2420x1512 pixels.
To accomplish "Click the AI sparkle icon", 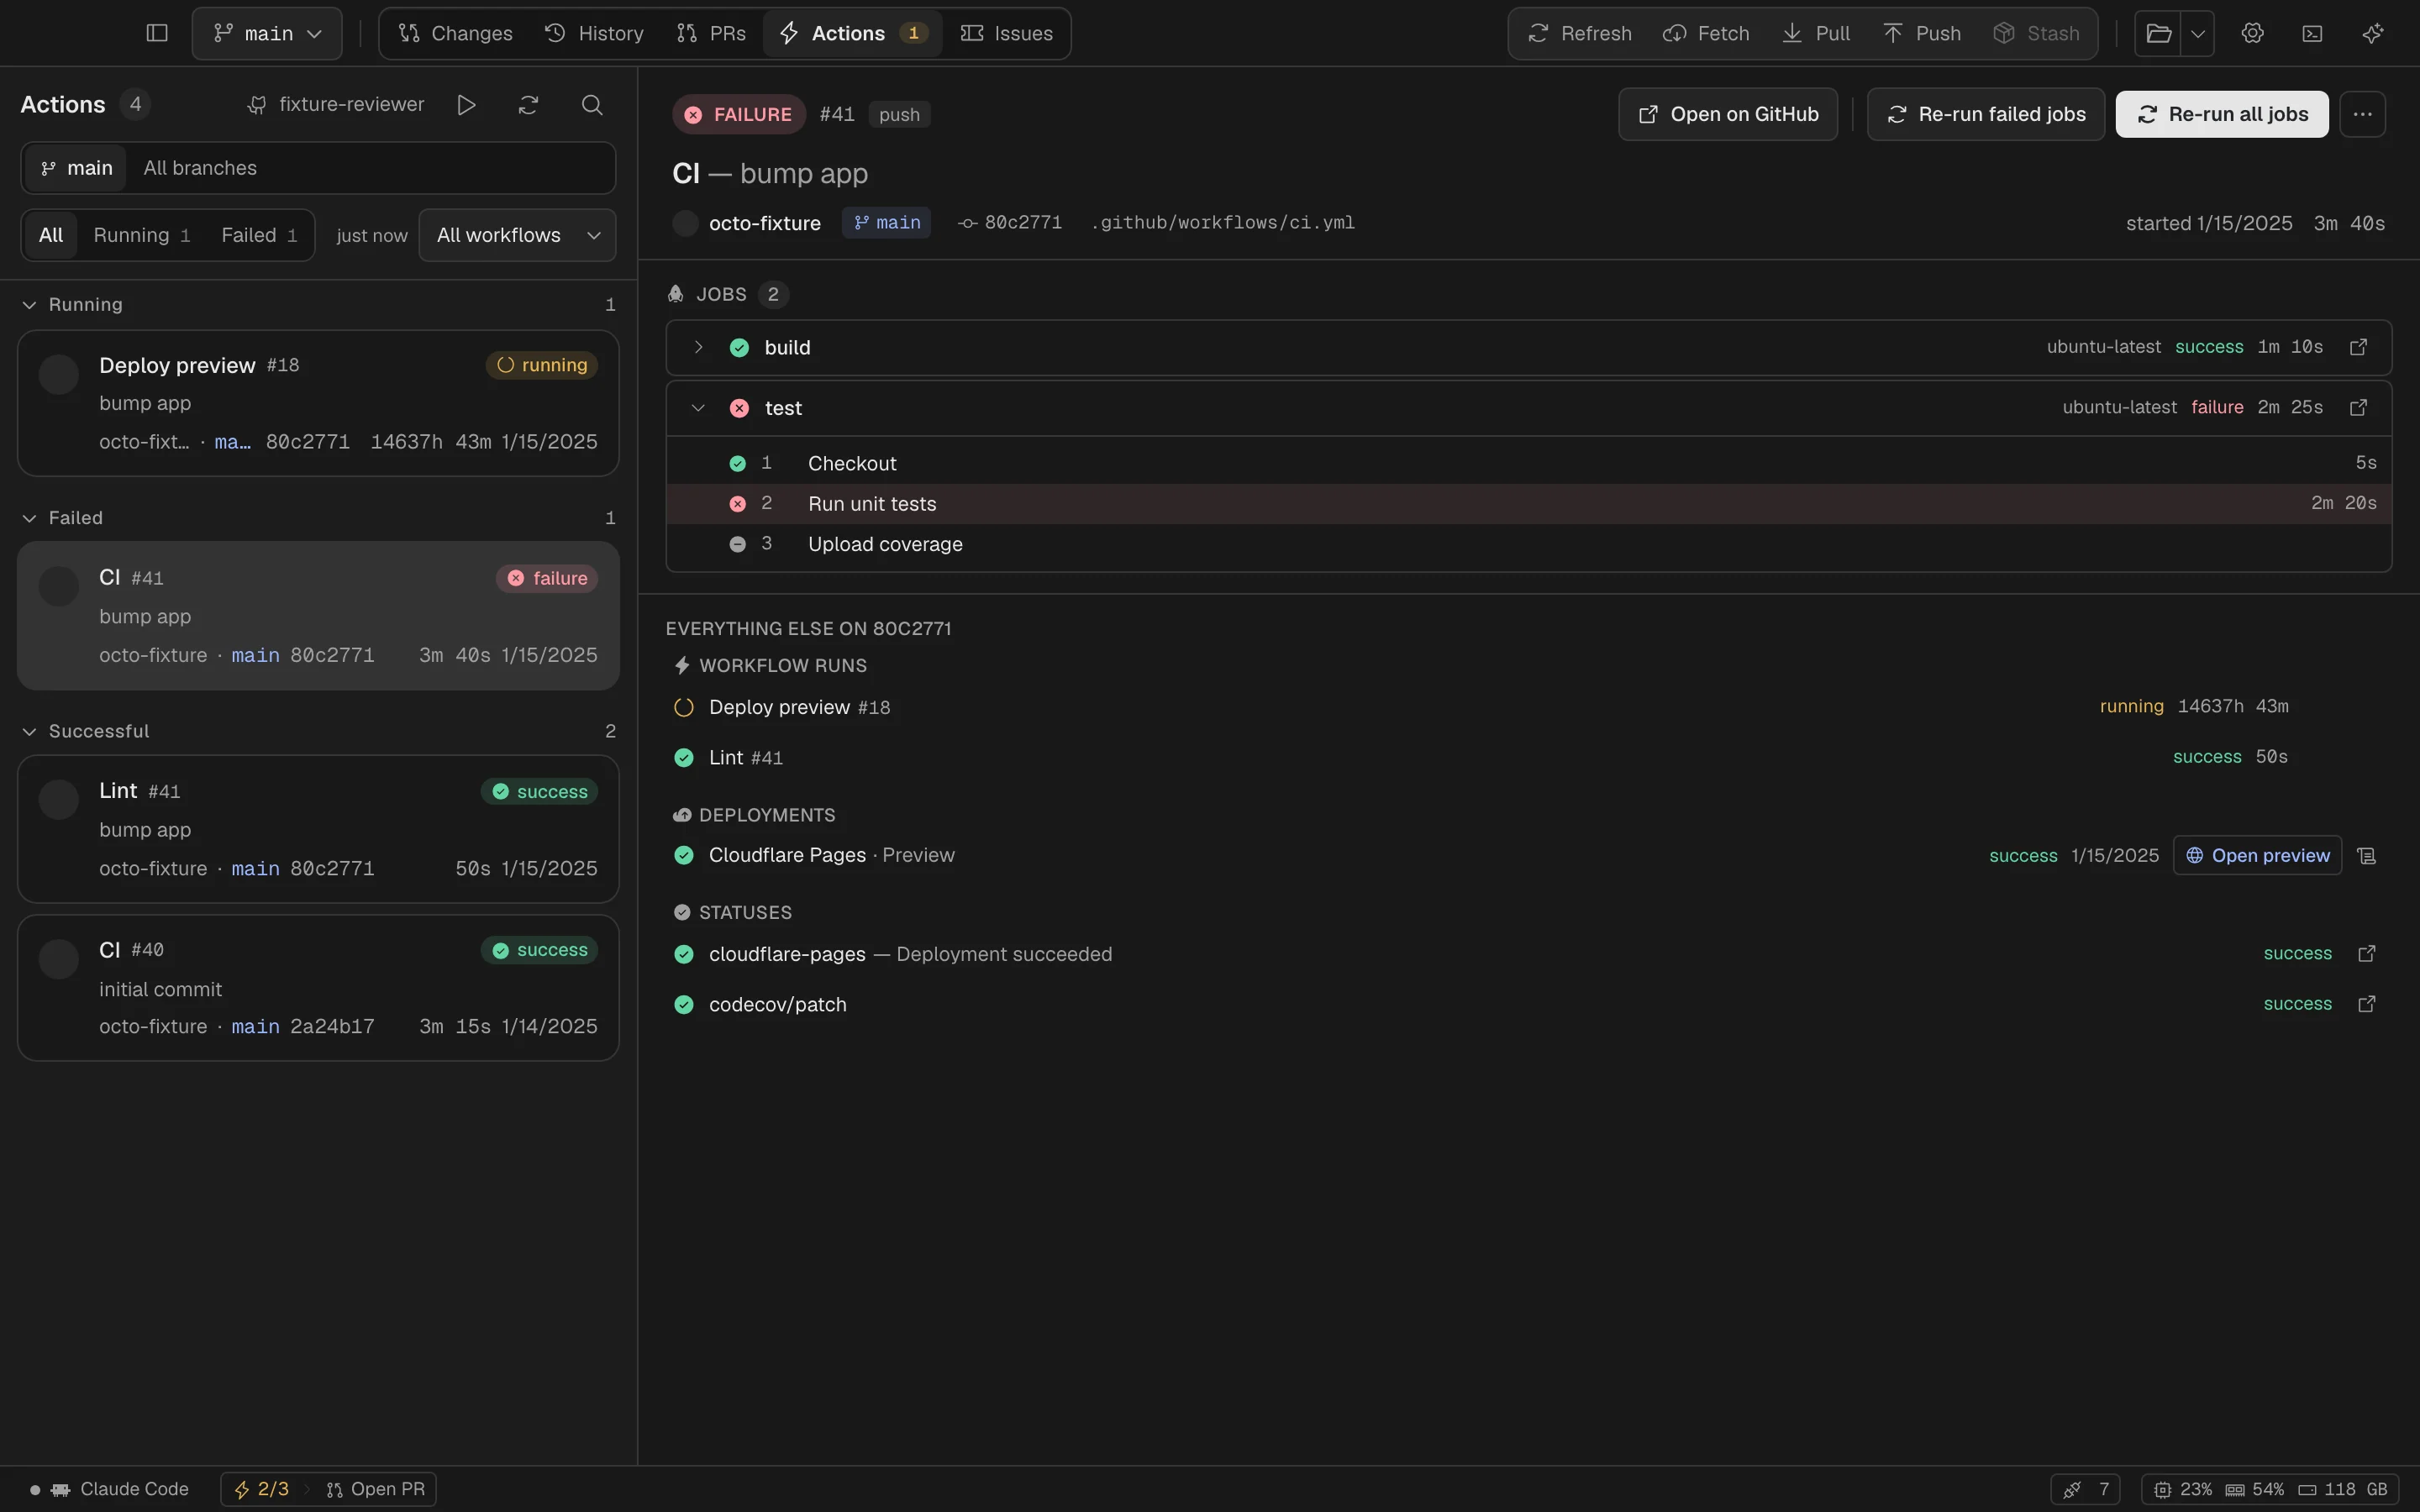I will point(2372,33).
